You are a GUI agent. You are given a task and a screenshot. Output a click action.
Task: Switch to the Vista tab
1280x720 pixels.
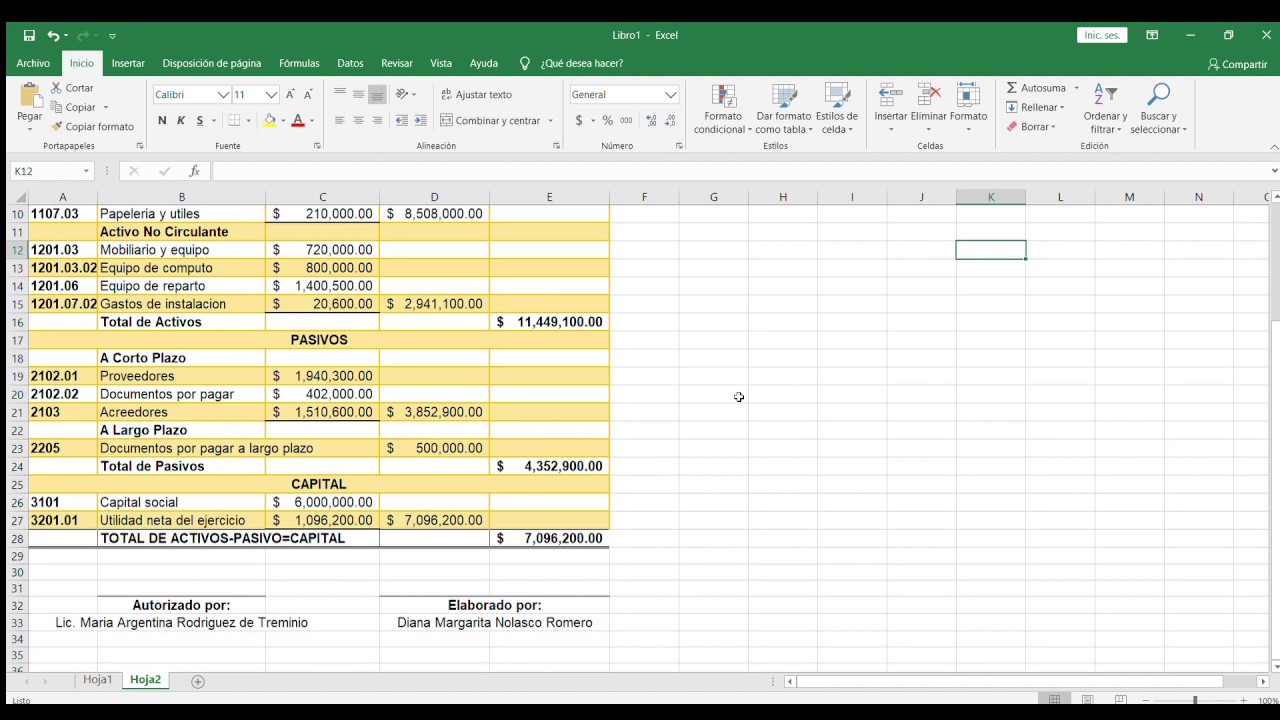[441, 63]
